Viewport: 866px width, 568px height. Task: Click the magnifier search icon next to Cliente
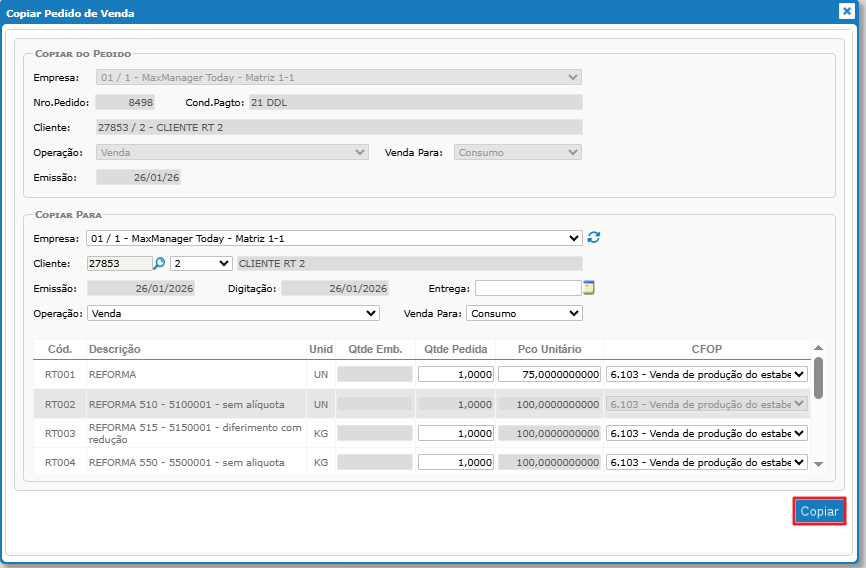pos(159,263)
